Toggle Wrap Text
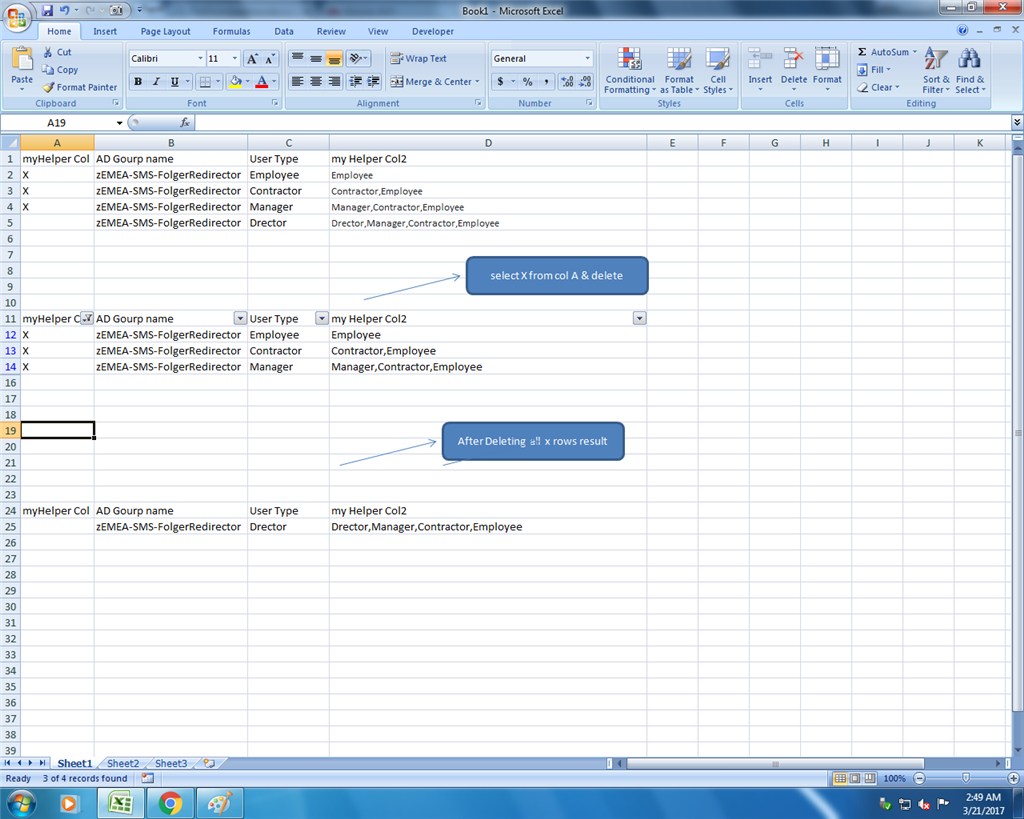This screenshot has width=1024, height=819. pyautogui.click(x=418, y=58)
